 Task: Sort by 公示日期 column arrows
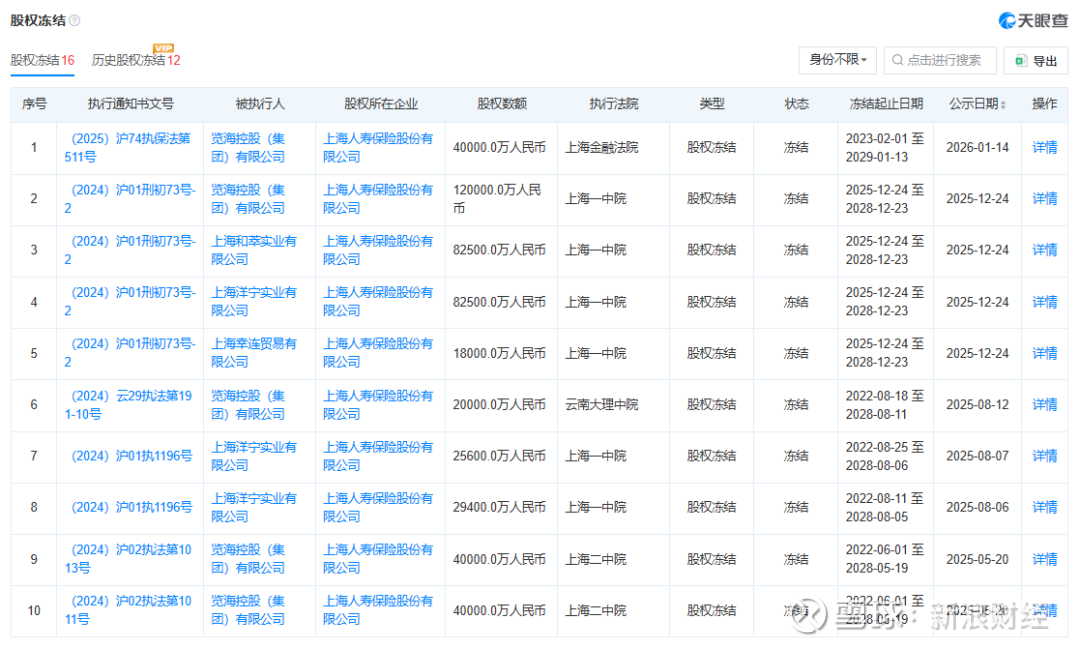tap(1003, 105)
